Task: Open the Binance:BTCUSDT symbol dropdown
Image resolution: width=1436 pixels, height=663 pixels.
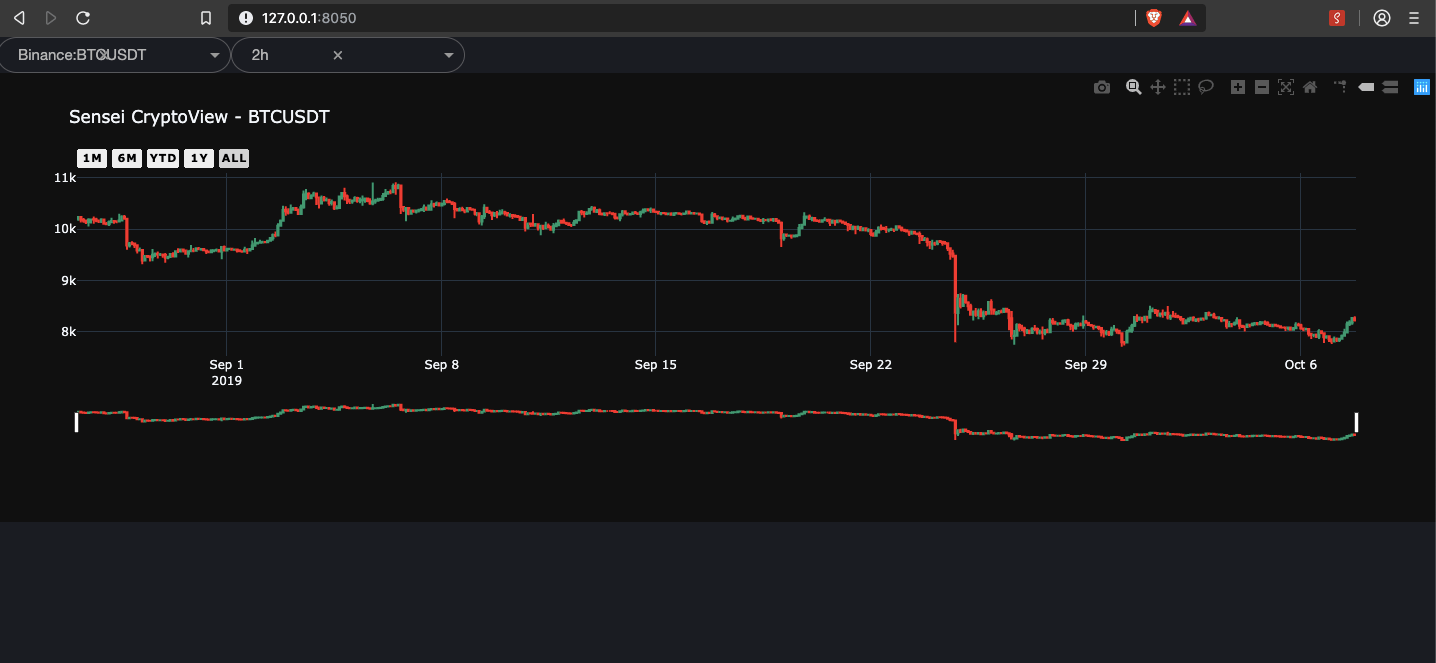Action: (x=213, y=55)
